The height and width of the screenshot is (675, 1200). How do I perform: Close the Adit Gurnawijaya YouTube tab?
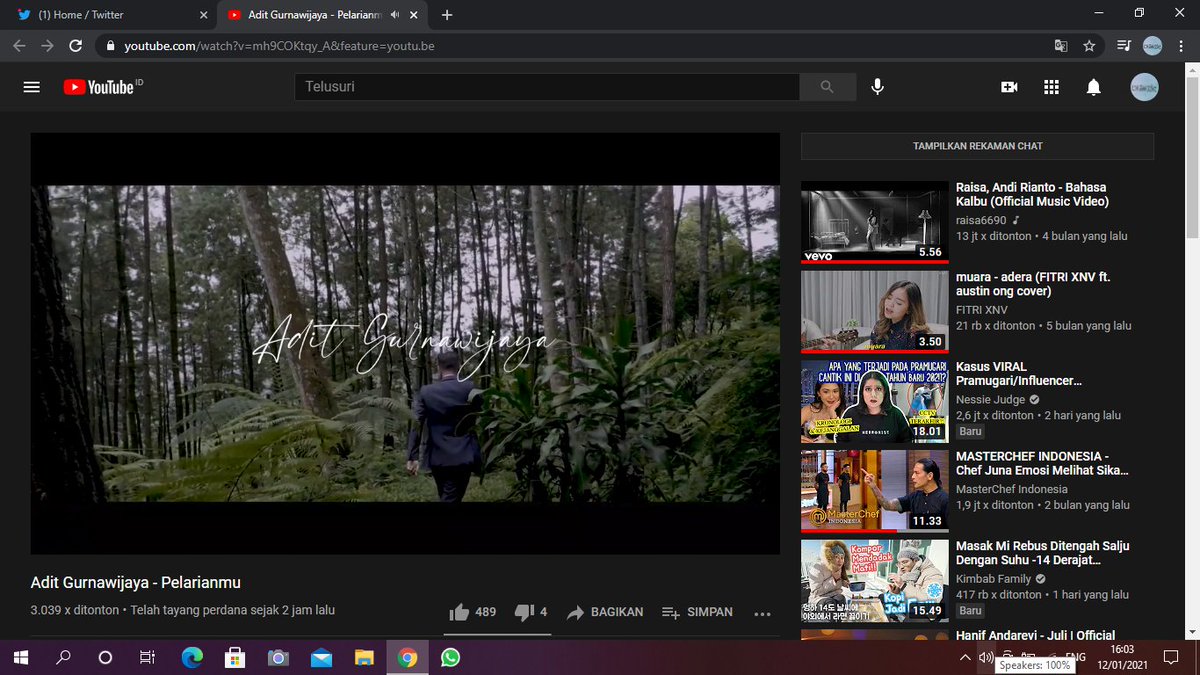(x=414, y=15)
